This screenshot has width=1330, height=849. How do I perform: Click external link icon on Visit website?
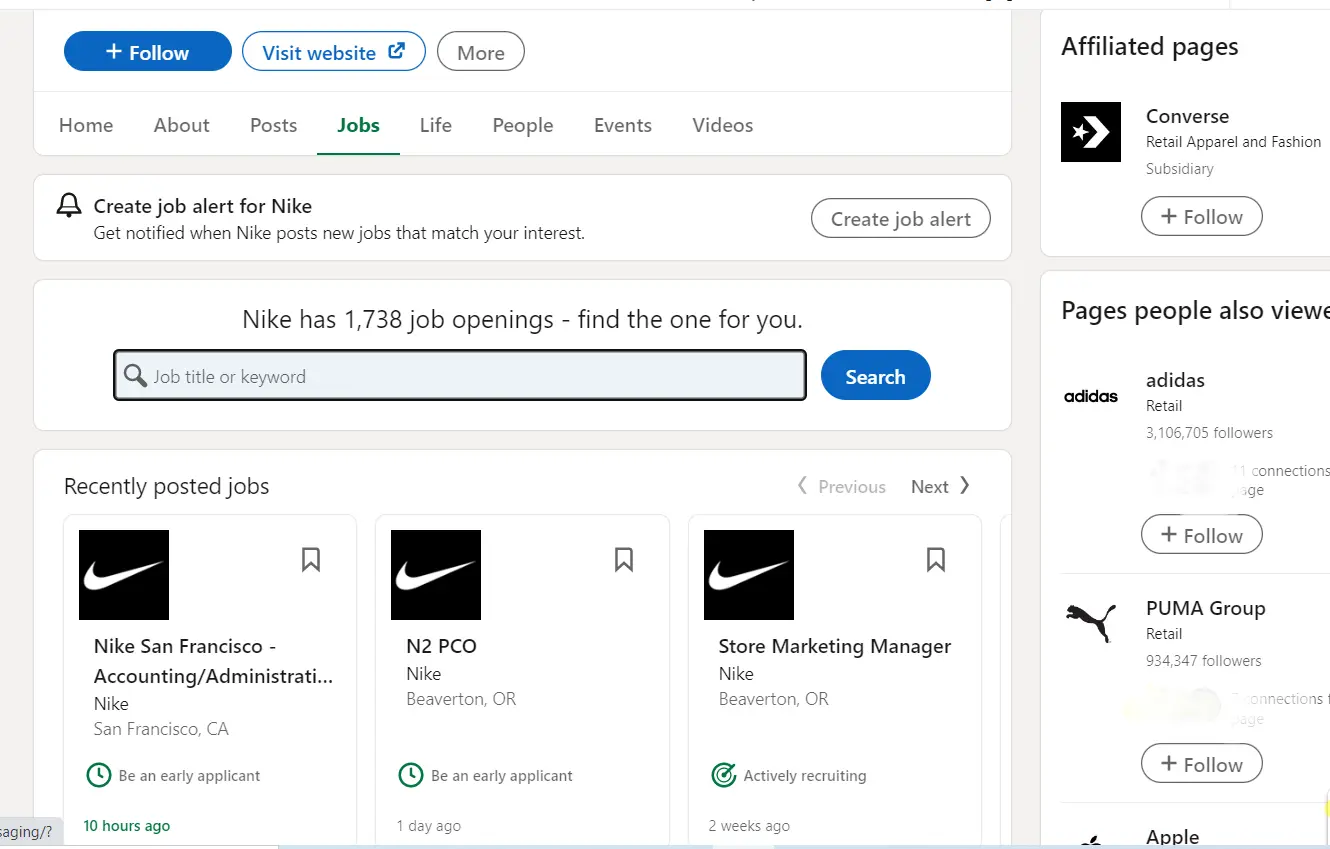(397, 51)
